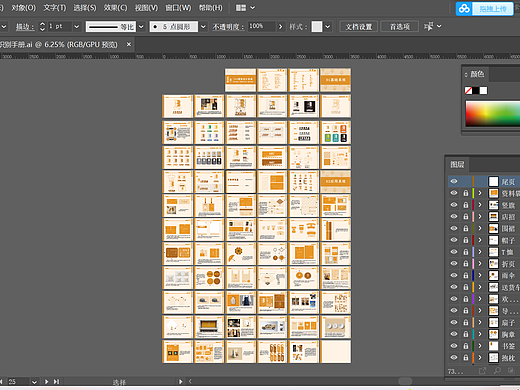Image resolution: width=520 pixels, height=390 pixels.
Task: Switch to the 颜色 panel tab
Action: 477,74
